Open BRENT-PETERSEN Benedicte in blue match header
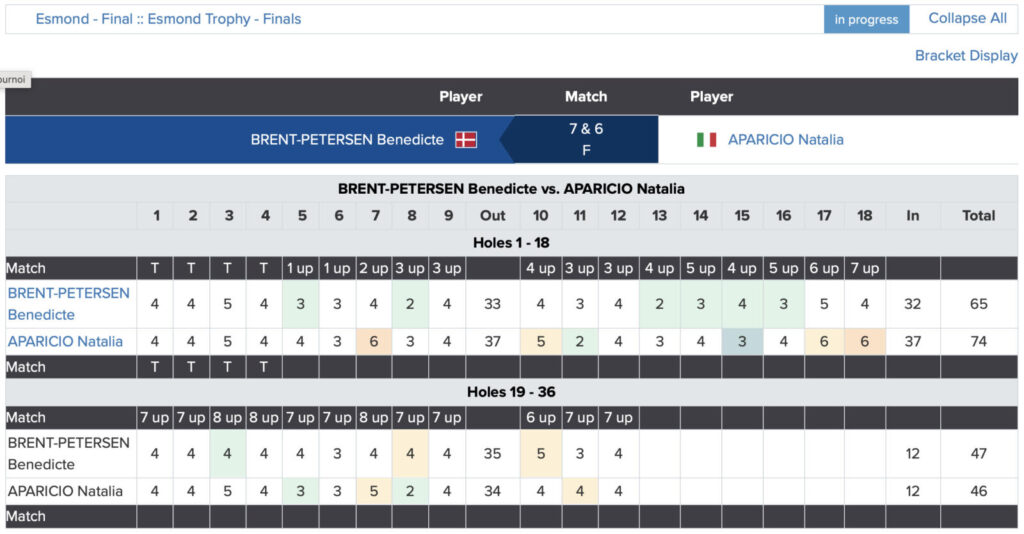Viewport: 1024px width, 534px height. coord(347,140)
